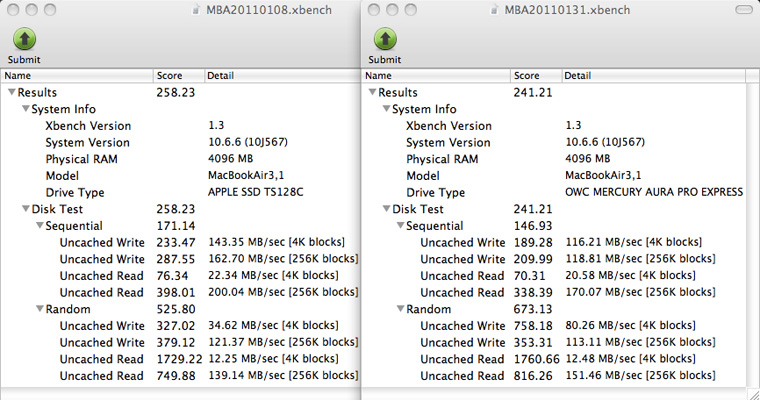Screen dimensions: 760x400
Task: Select Drive Type row showing OWC MERCURY AURA
Action: click(x=554, y=192)
